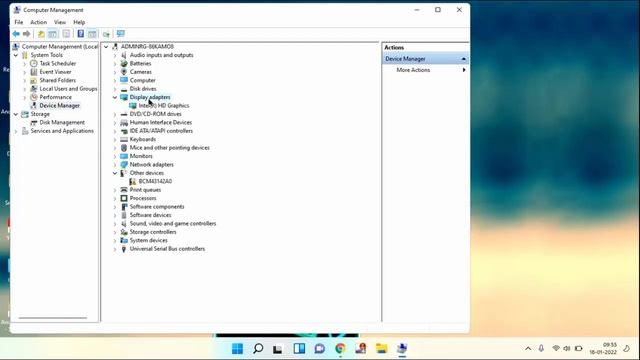The width and height of the screenshot is (640, 360).
Task: Click the Print queues category label
Action: 145,190
